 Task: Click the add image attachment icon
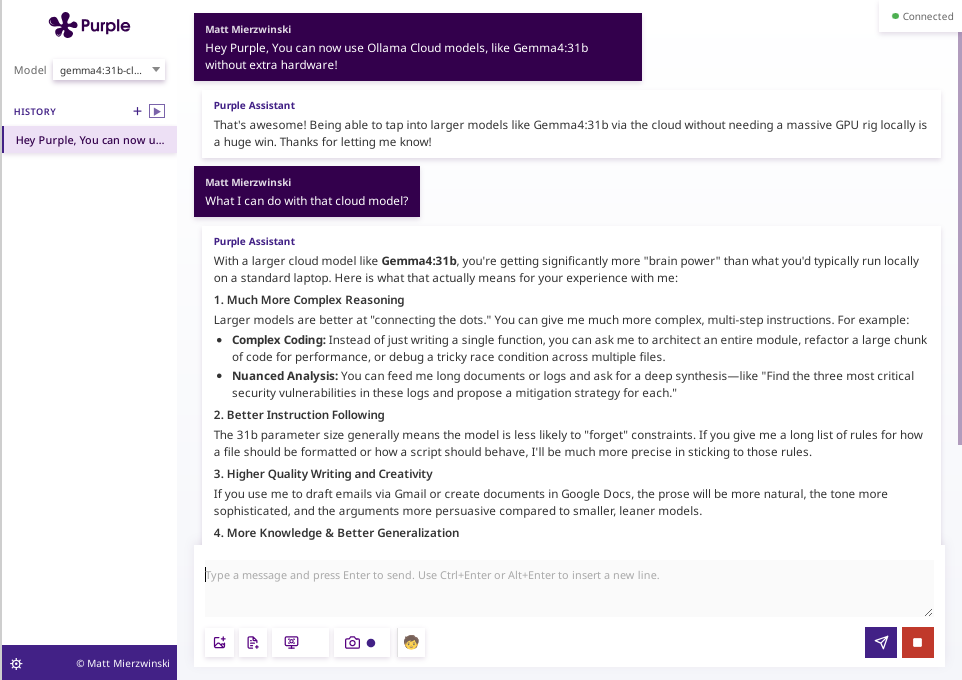click(x=220, y=643)
